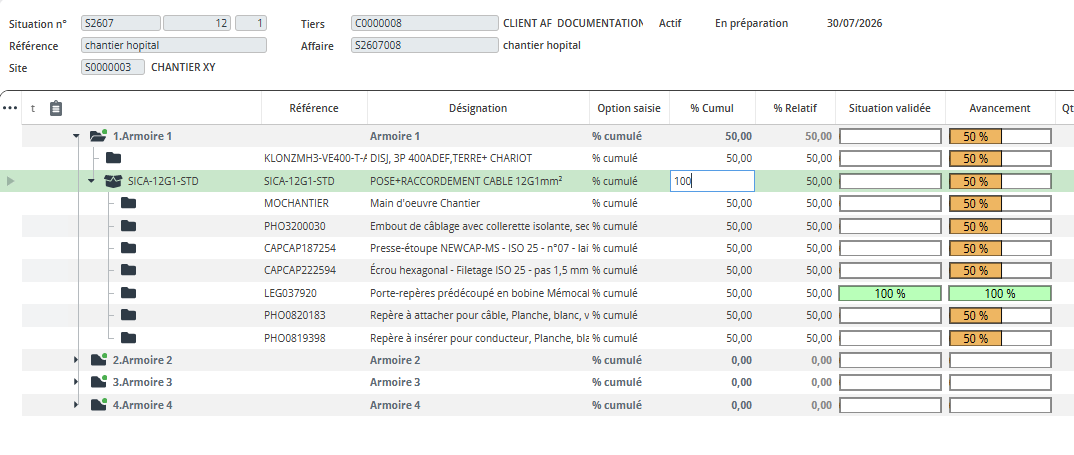Click the open folder icon of 1.Armoire 1

tap(98, 136)
